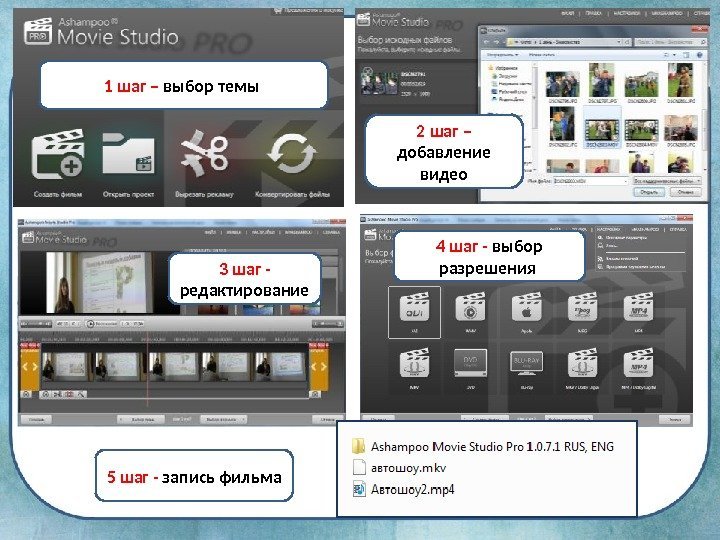Open the ПРАВКА menu in the source files window
Screen dimensions: 720x540
[594, 13]
